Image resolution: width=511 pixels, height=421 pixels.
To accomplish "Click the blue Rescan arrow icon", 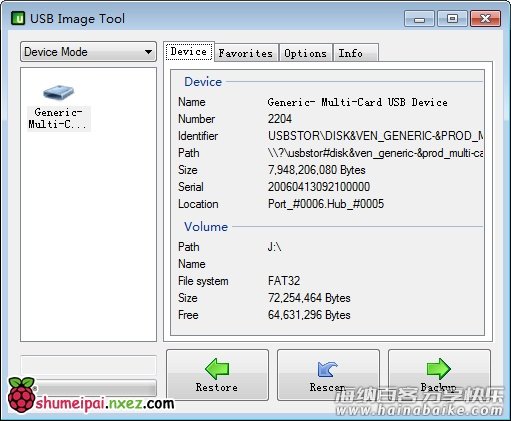I will tap(327, 369).
